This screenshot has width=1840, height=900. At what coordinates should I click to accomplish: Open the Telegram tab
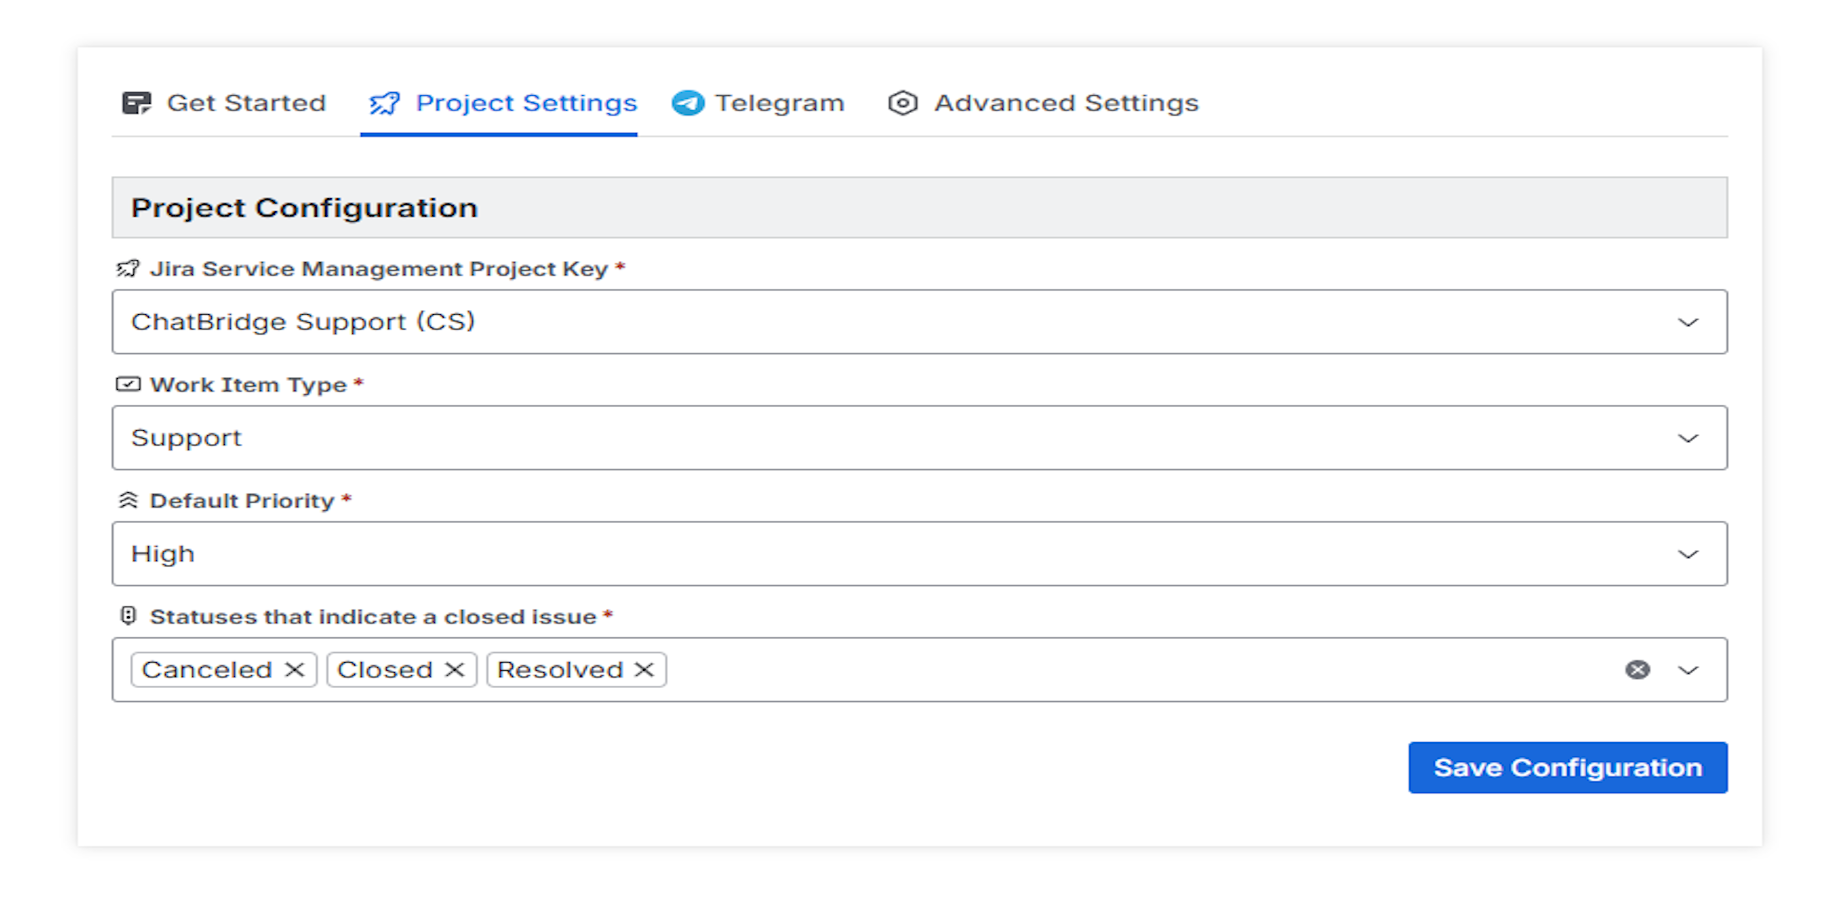coord(779,103)
